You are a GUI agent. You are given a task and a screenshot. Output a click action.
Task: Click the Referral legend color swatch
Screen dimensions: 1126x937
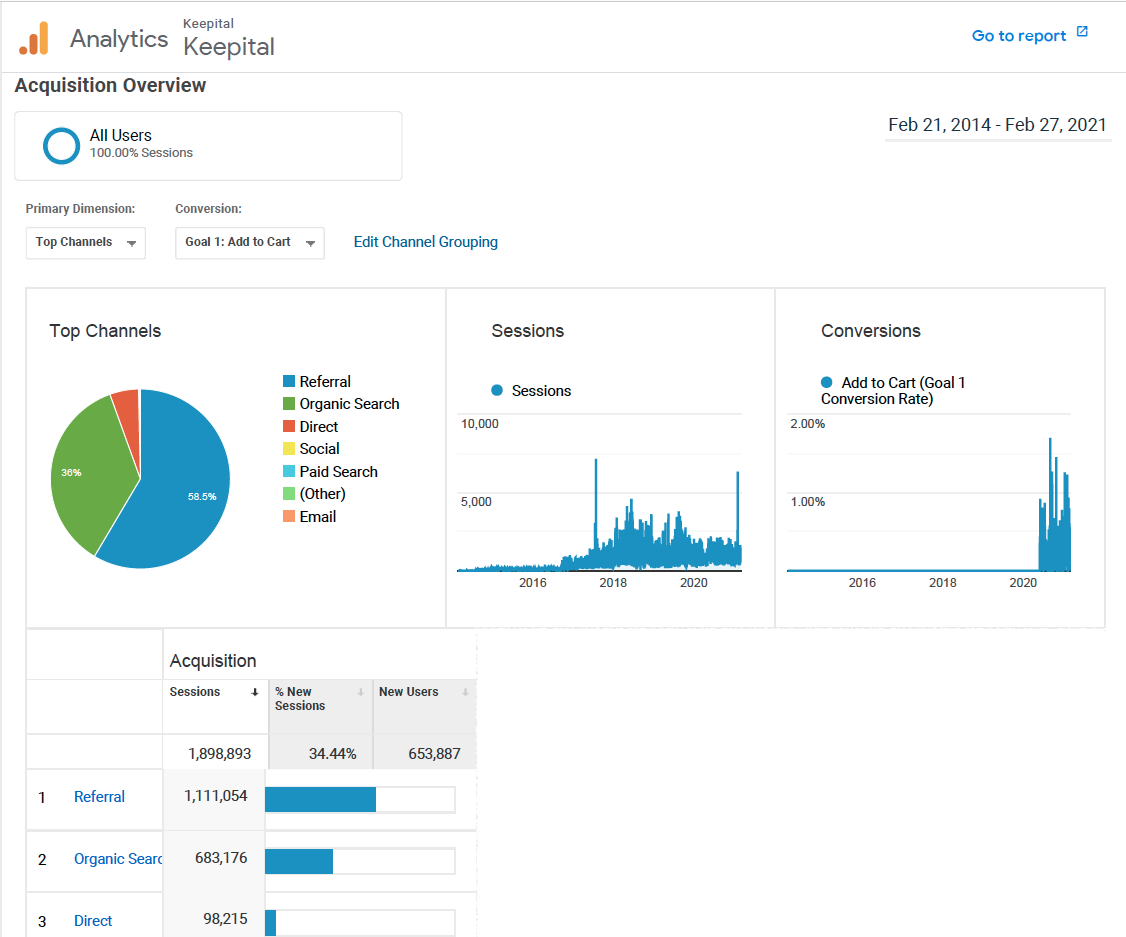[289, 382]
